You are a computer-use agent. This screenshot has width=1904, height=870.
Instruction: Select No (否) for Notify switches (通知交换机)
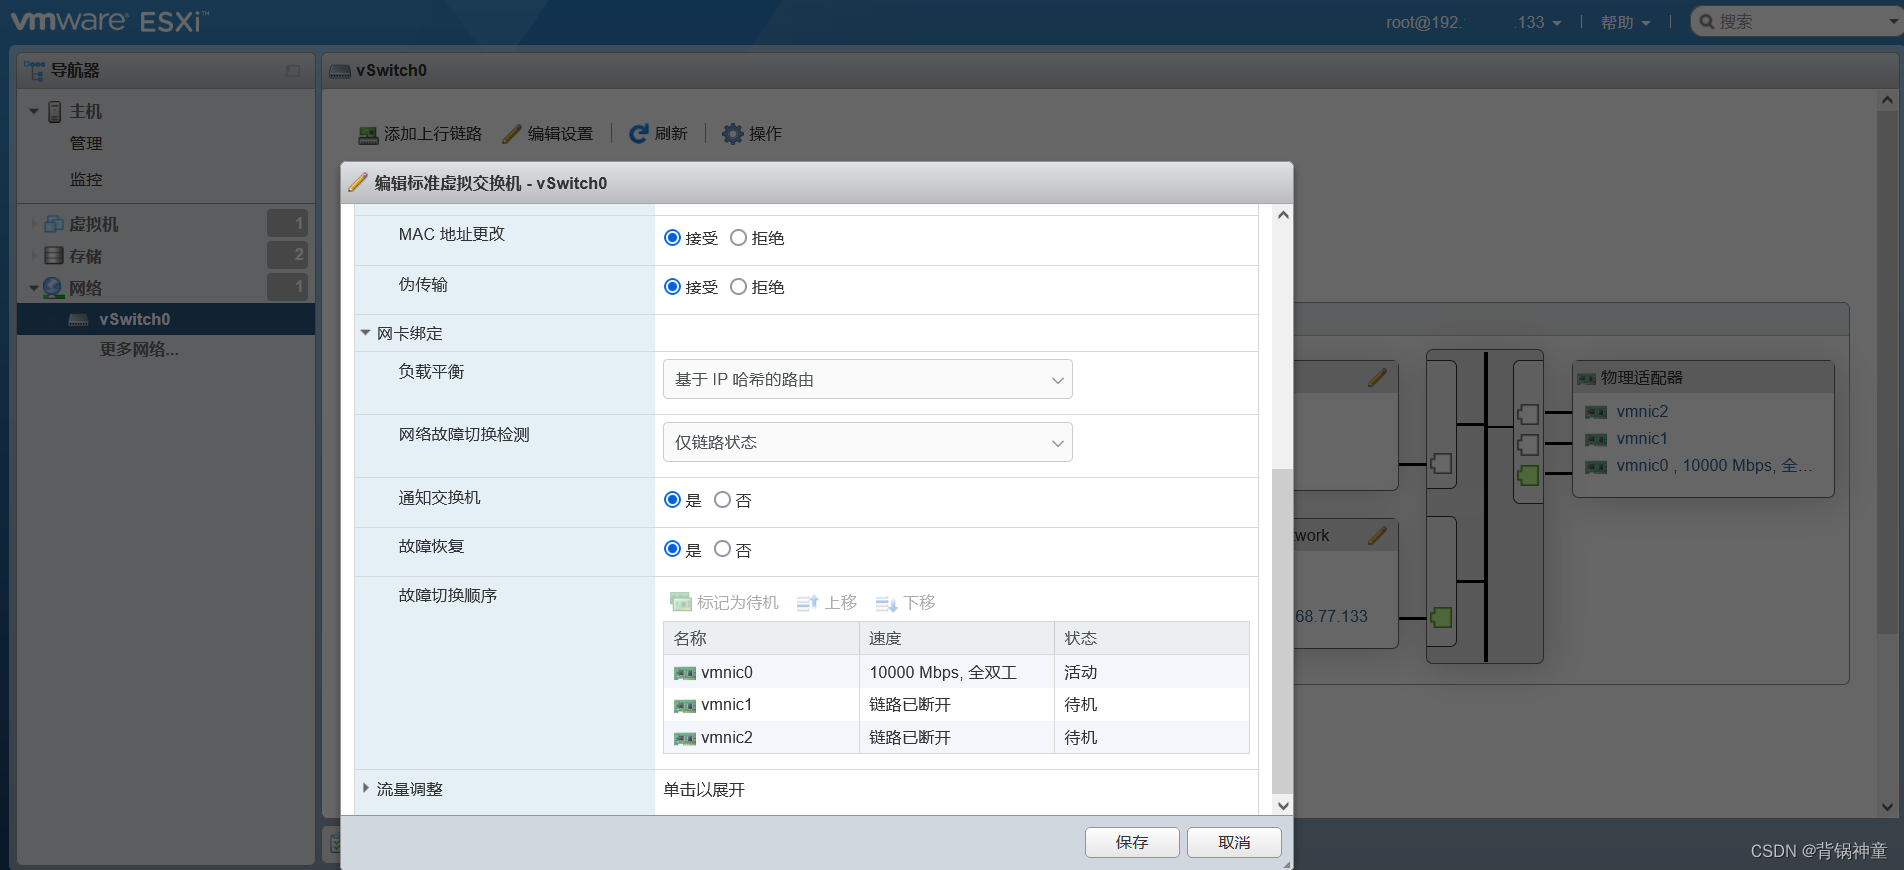(x=722, y=500)
